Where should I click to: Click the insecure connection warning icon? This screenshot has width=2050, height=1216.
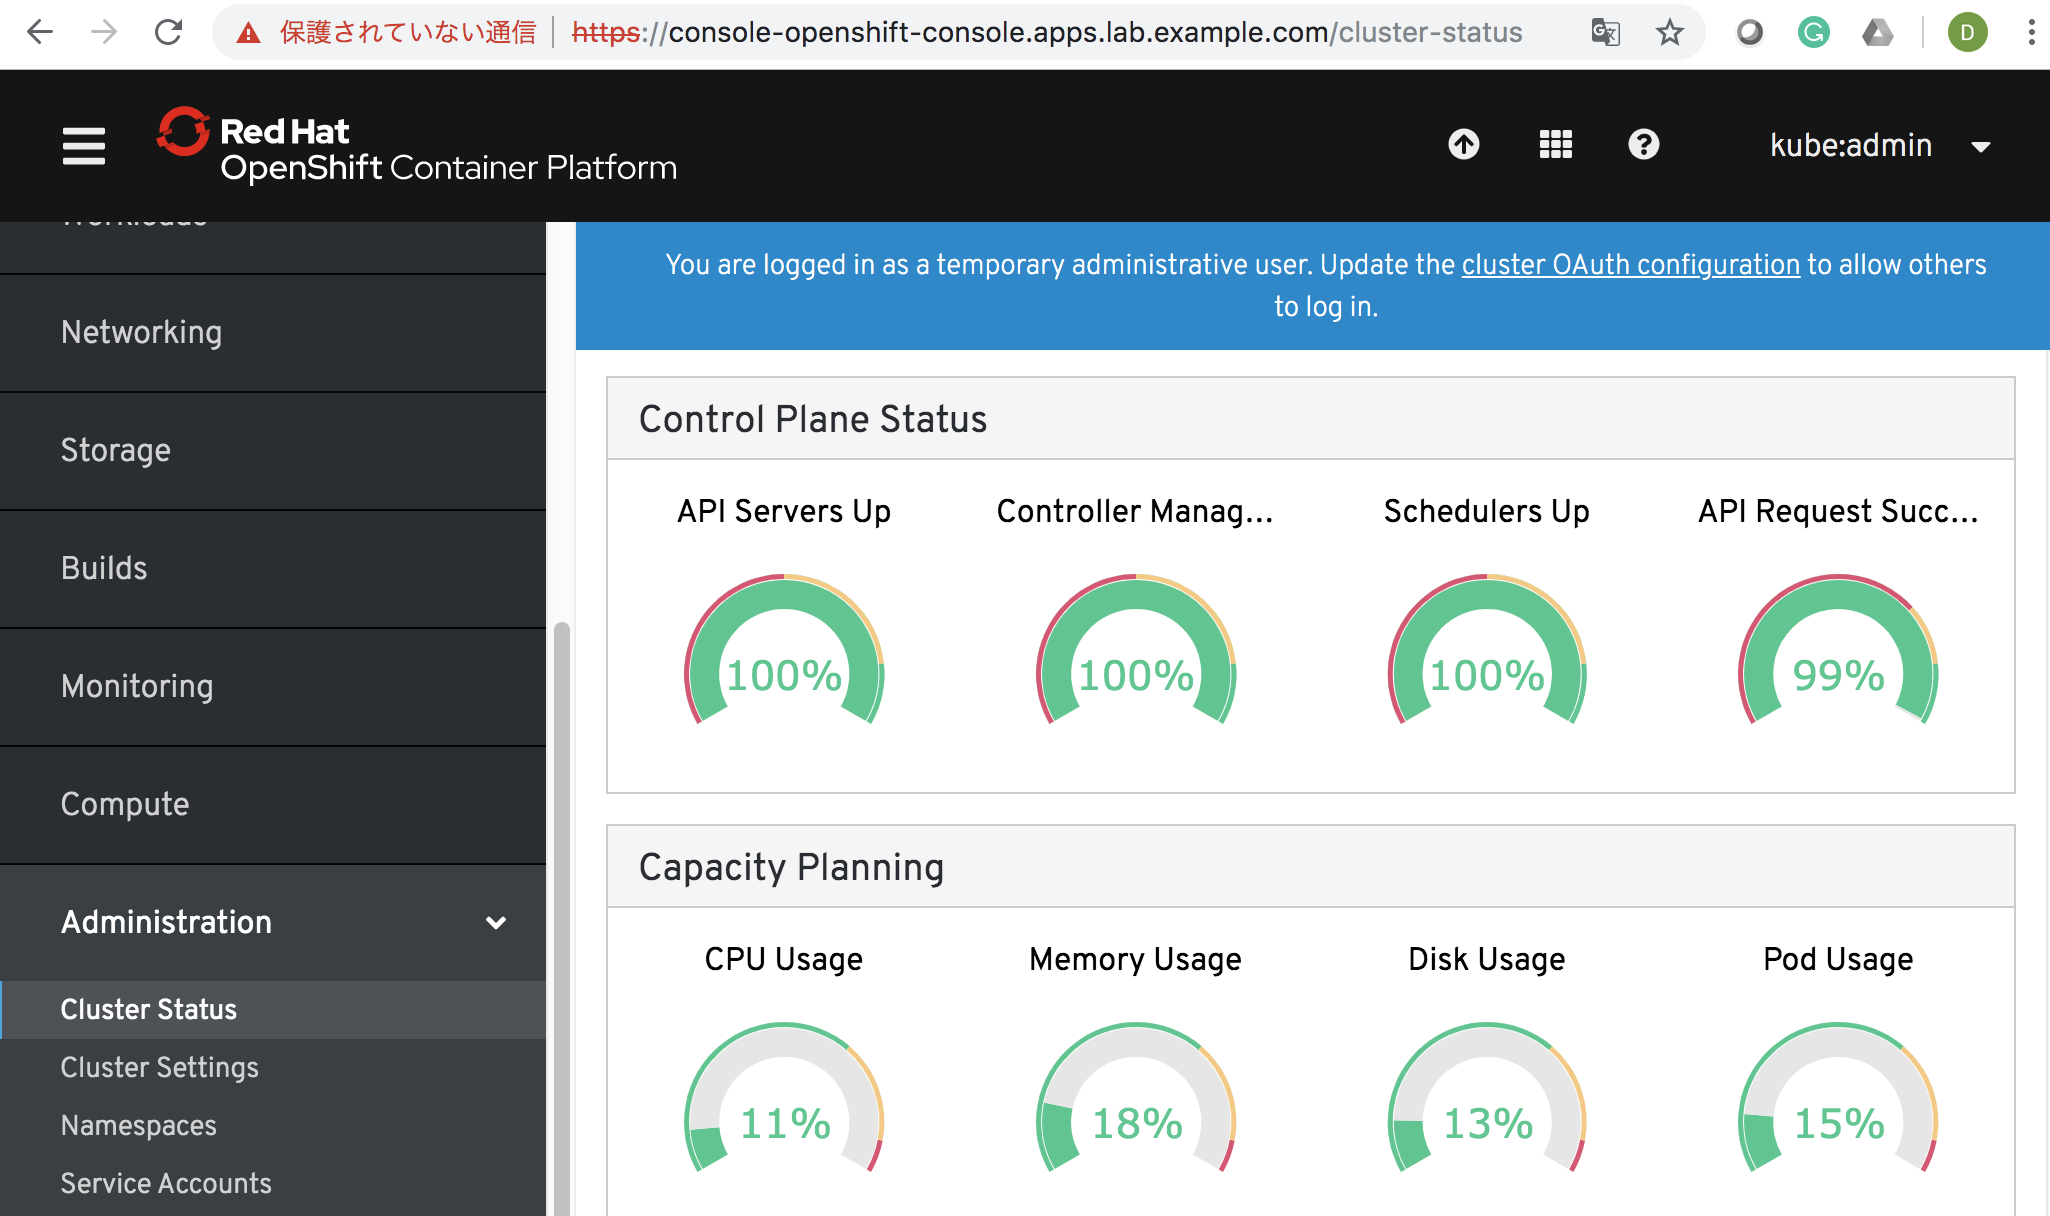point(248,34)
